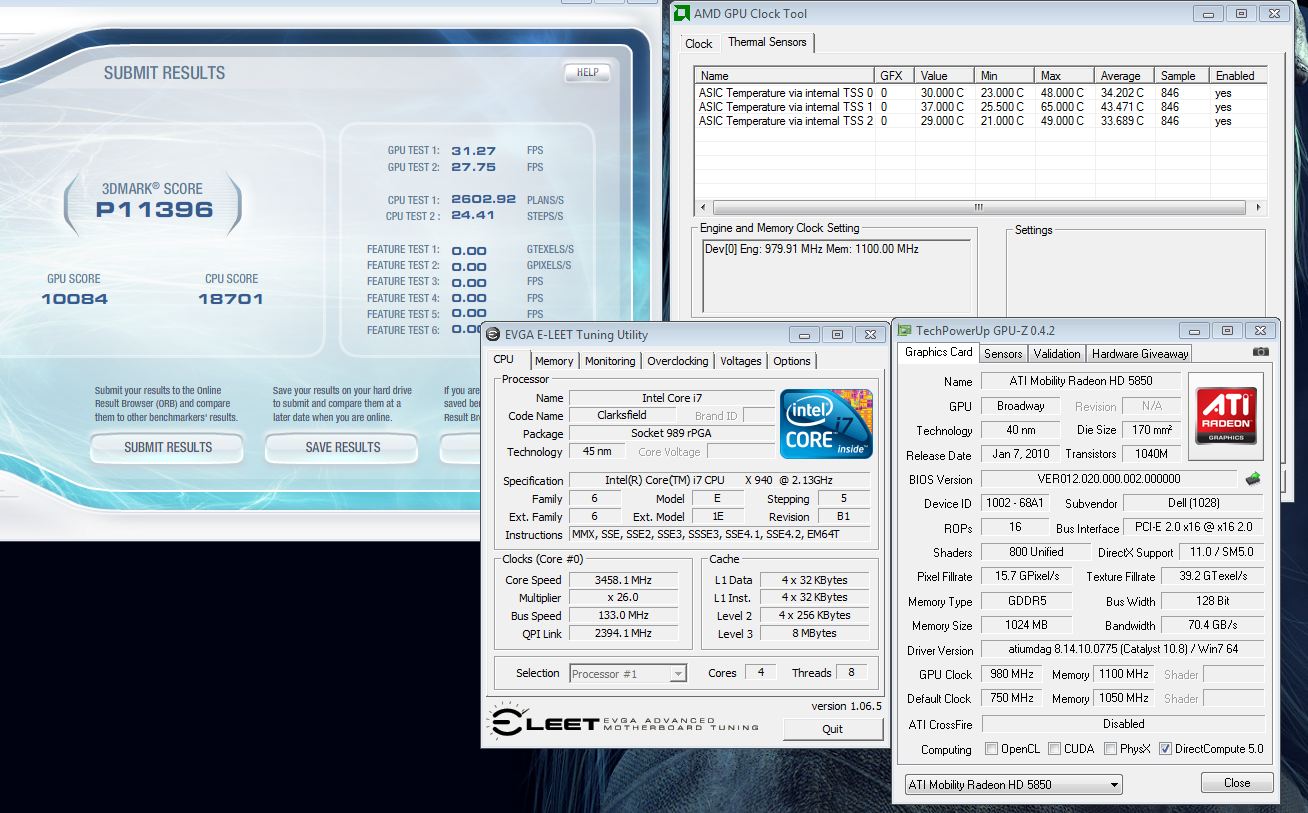
Task: Open the Validation tab in GPU-Z
Action: click(1057, 354)
